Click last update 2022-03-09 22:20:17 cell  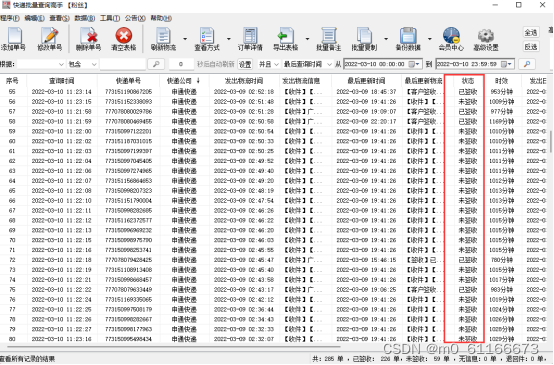pos(366,121)
